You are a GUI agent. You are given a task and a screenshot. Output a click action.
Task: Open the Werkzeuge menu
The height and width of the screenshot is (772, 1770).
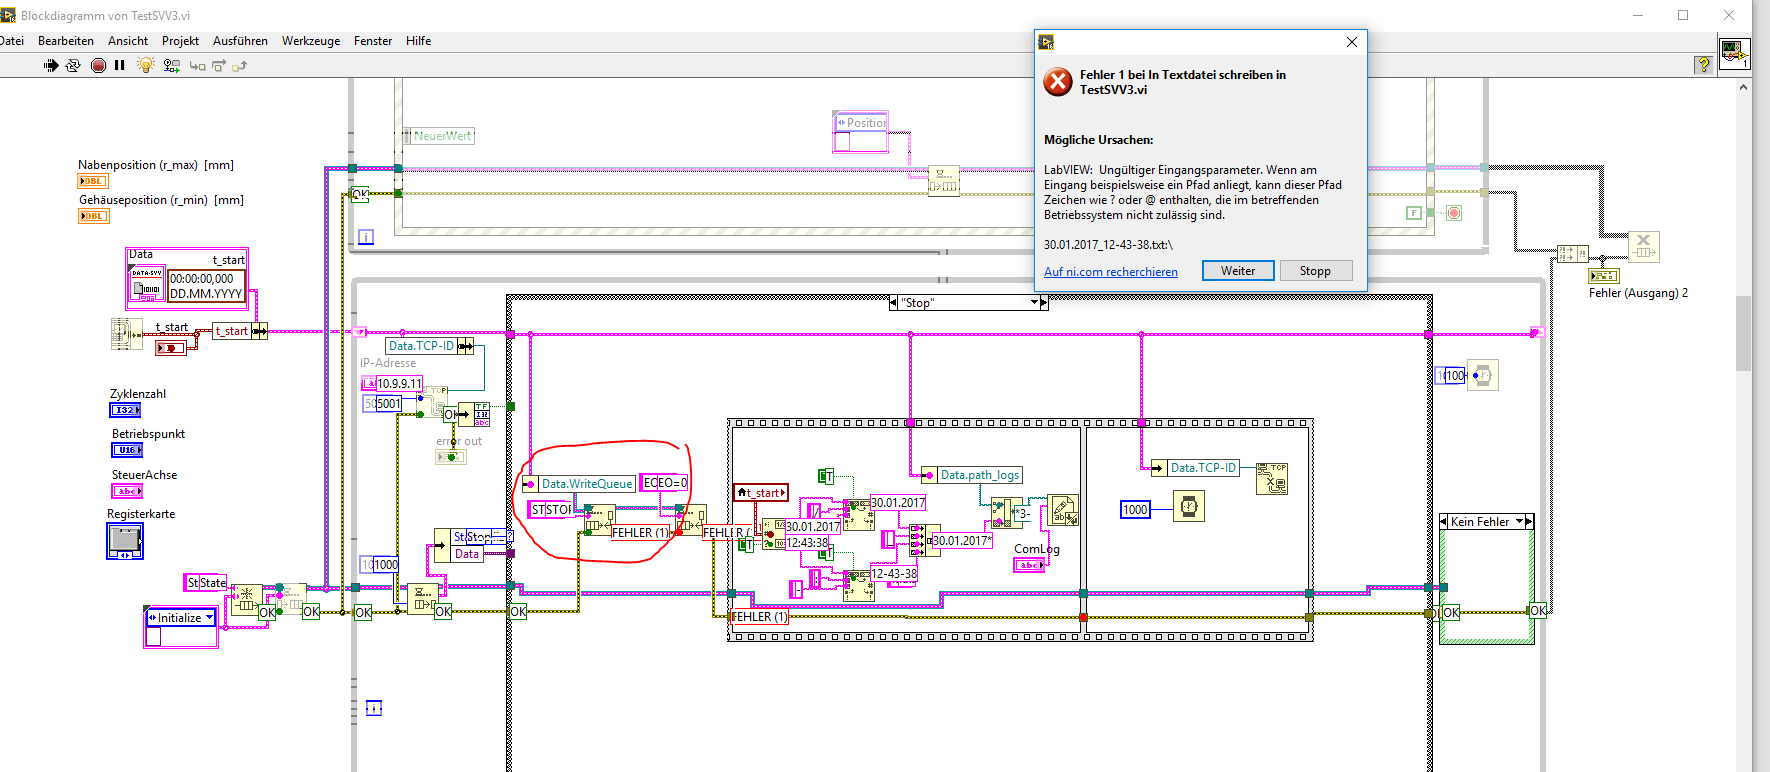(x=311, y=41)
